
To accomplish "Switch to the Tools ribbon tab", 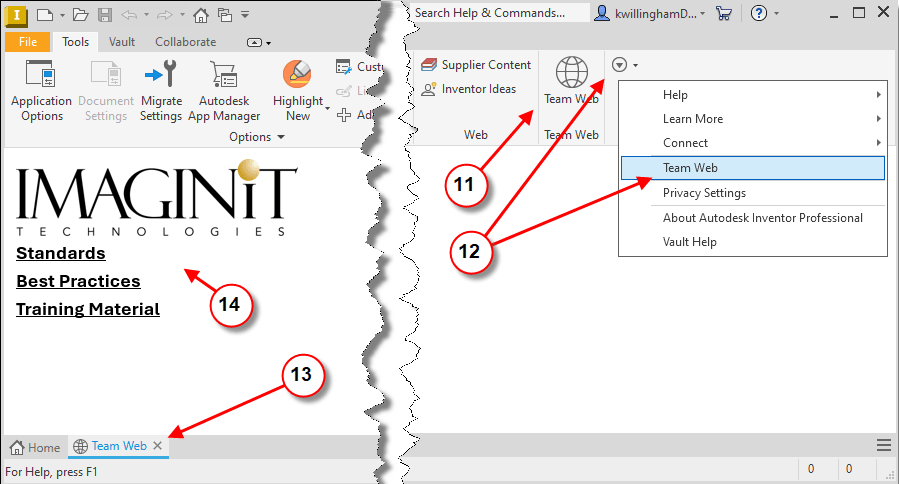I will click(76, 42).
